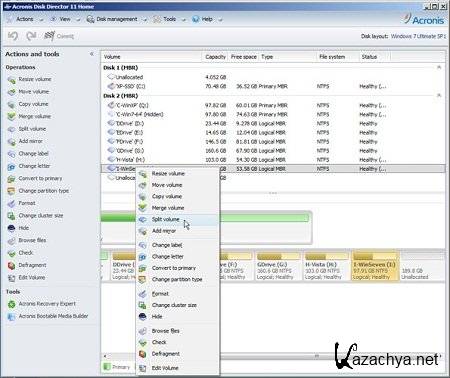Screen dimensions: 450x378
Task: Choose Change partition type in context menu
Action: pos(178,279)
